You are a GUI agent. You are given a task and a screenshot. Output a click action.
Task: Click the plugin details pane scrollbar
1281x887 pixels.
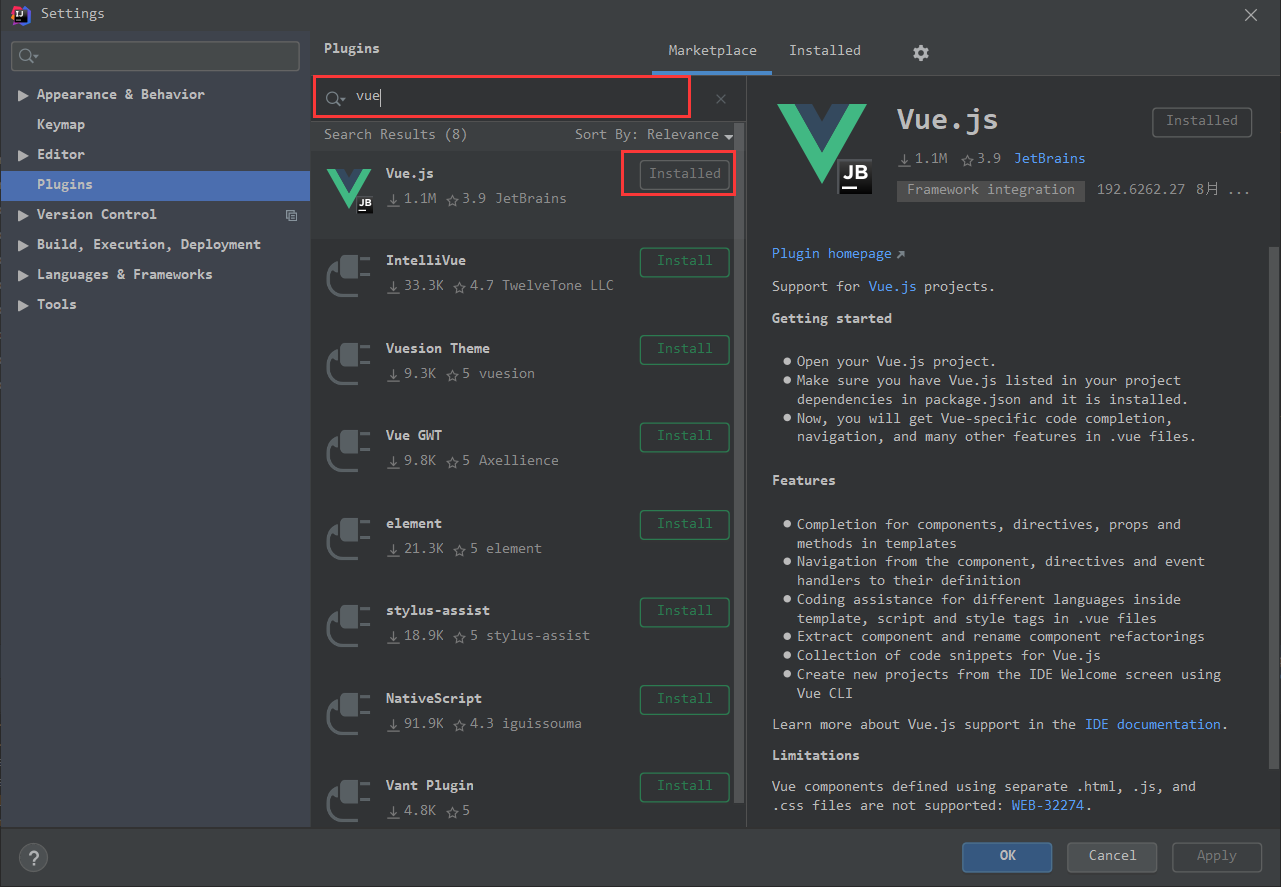(x=1274, y=510)
